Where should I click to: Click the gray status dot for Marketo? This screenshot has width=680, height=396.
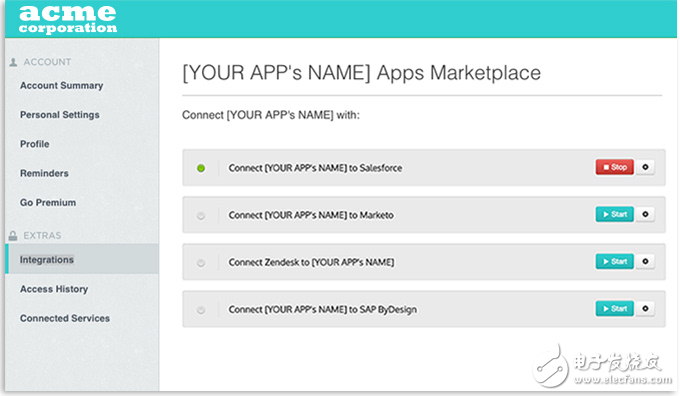pyautogui.click(x=201, y=216)
